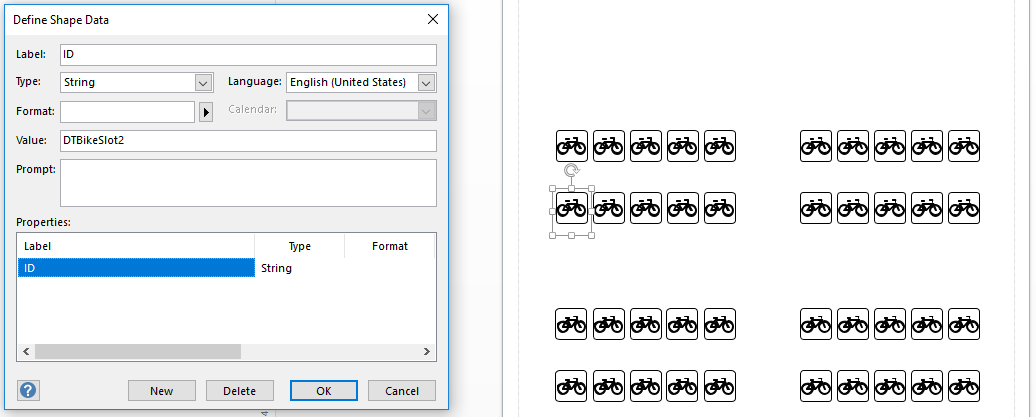The height and width of the screenshot is (417, 1036).
Task: Click the Delete button
Action: pyautogui.click(x=239, y=391)
